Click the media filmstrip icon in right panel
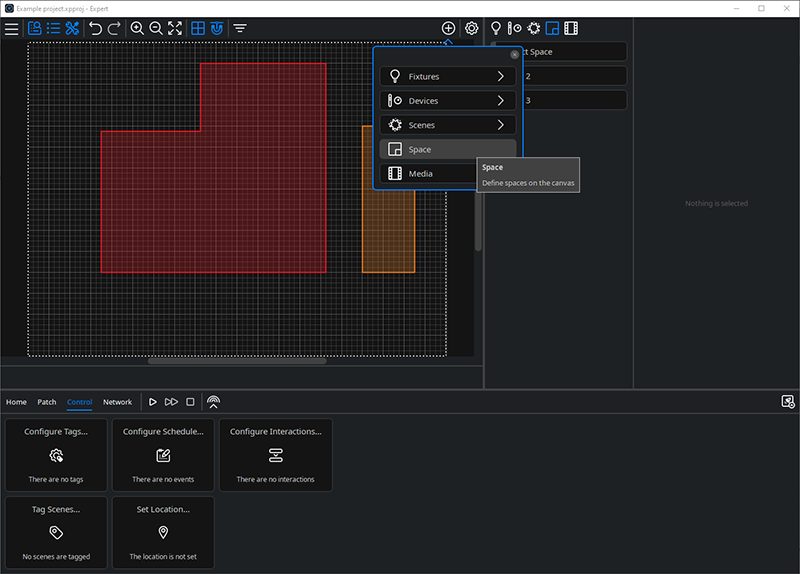800x574 pixels. [572, 29]
